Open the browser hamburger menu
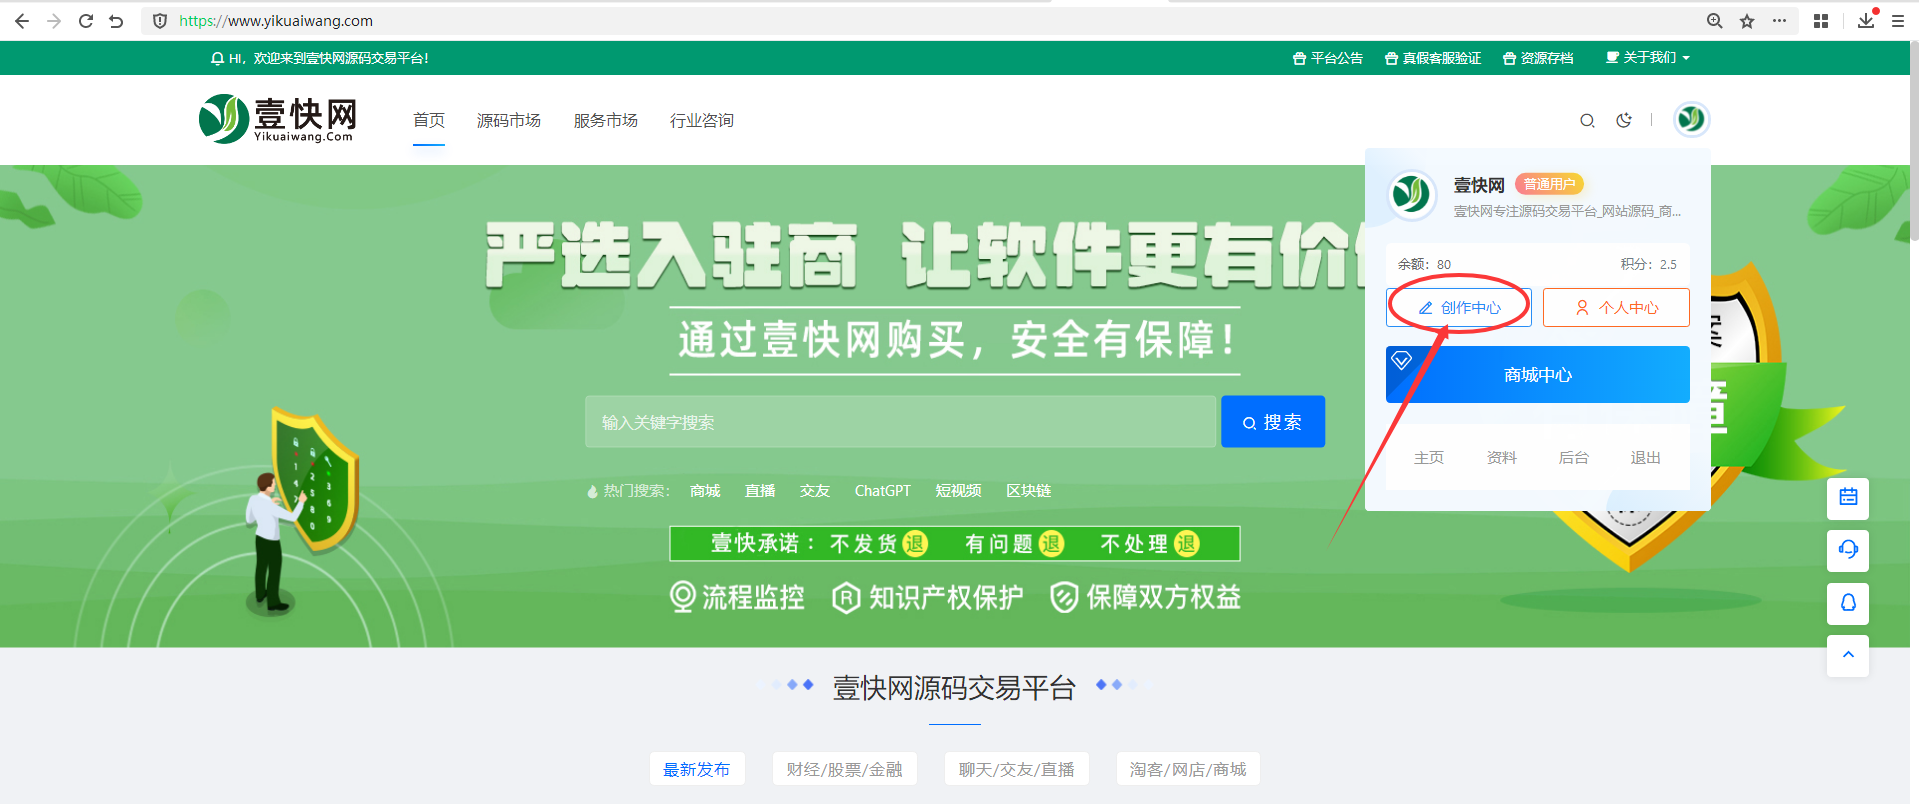1919x804 pixels. 1898,21
